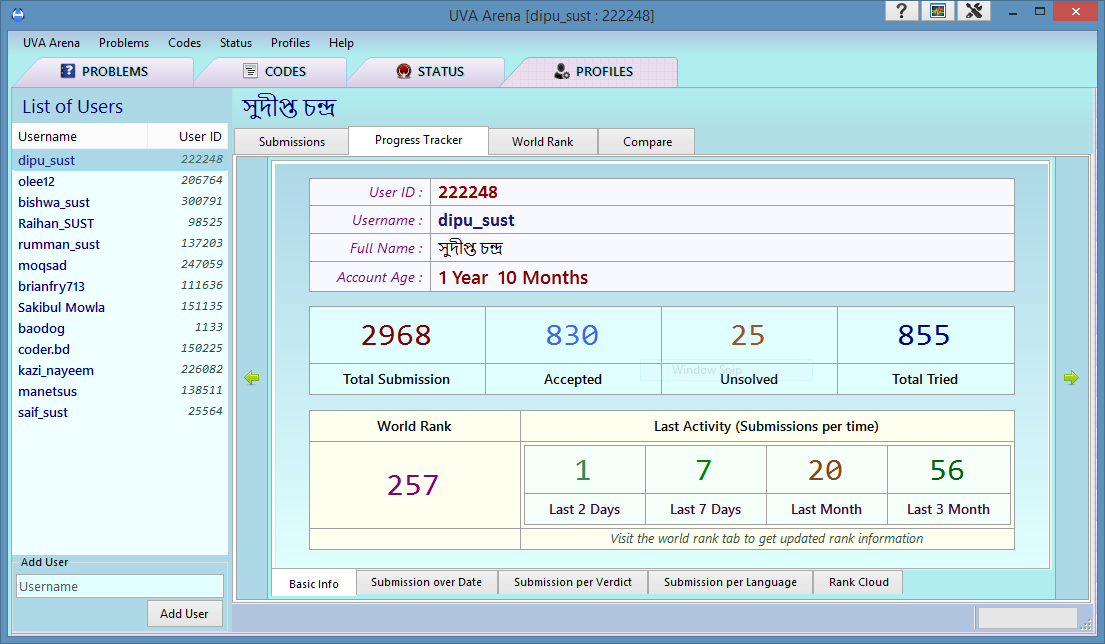Open the Profiles menu

[x=290, y=43]
